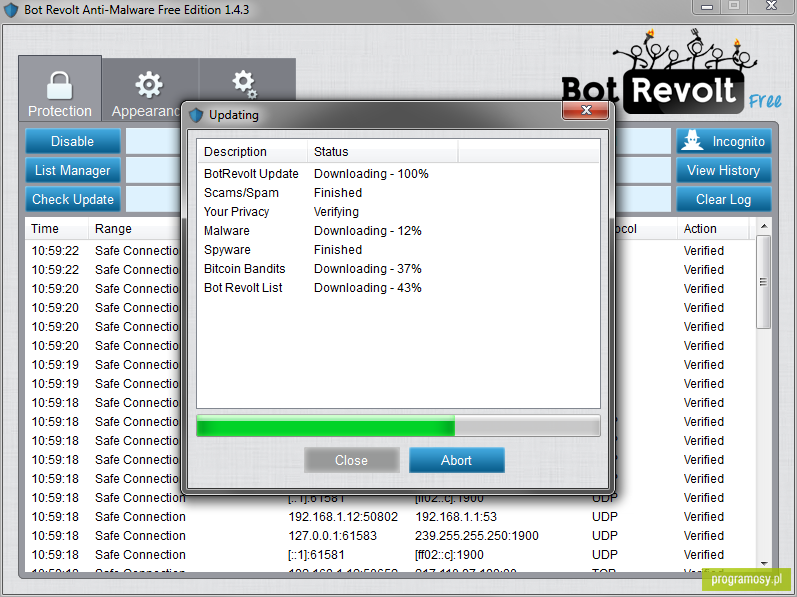Switch to the Appearance tab
This screenshot has height=597, width=797.
coord(146,90)
